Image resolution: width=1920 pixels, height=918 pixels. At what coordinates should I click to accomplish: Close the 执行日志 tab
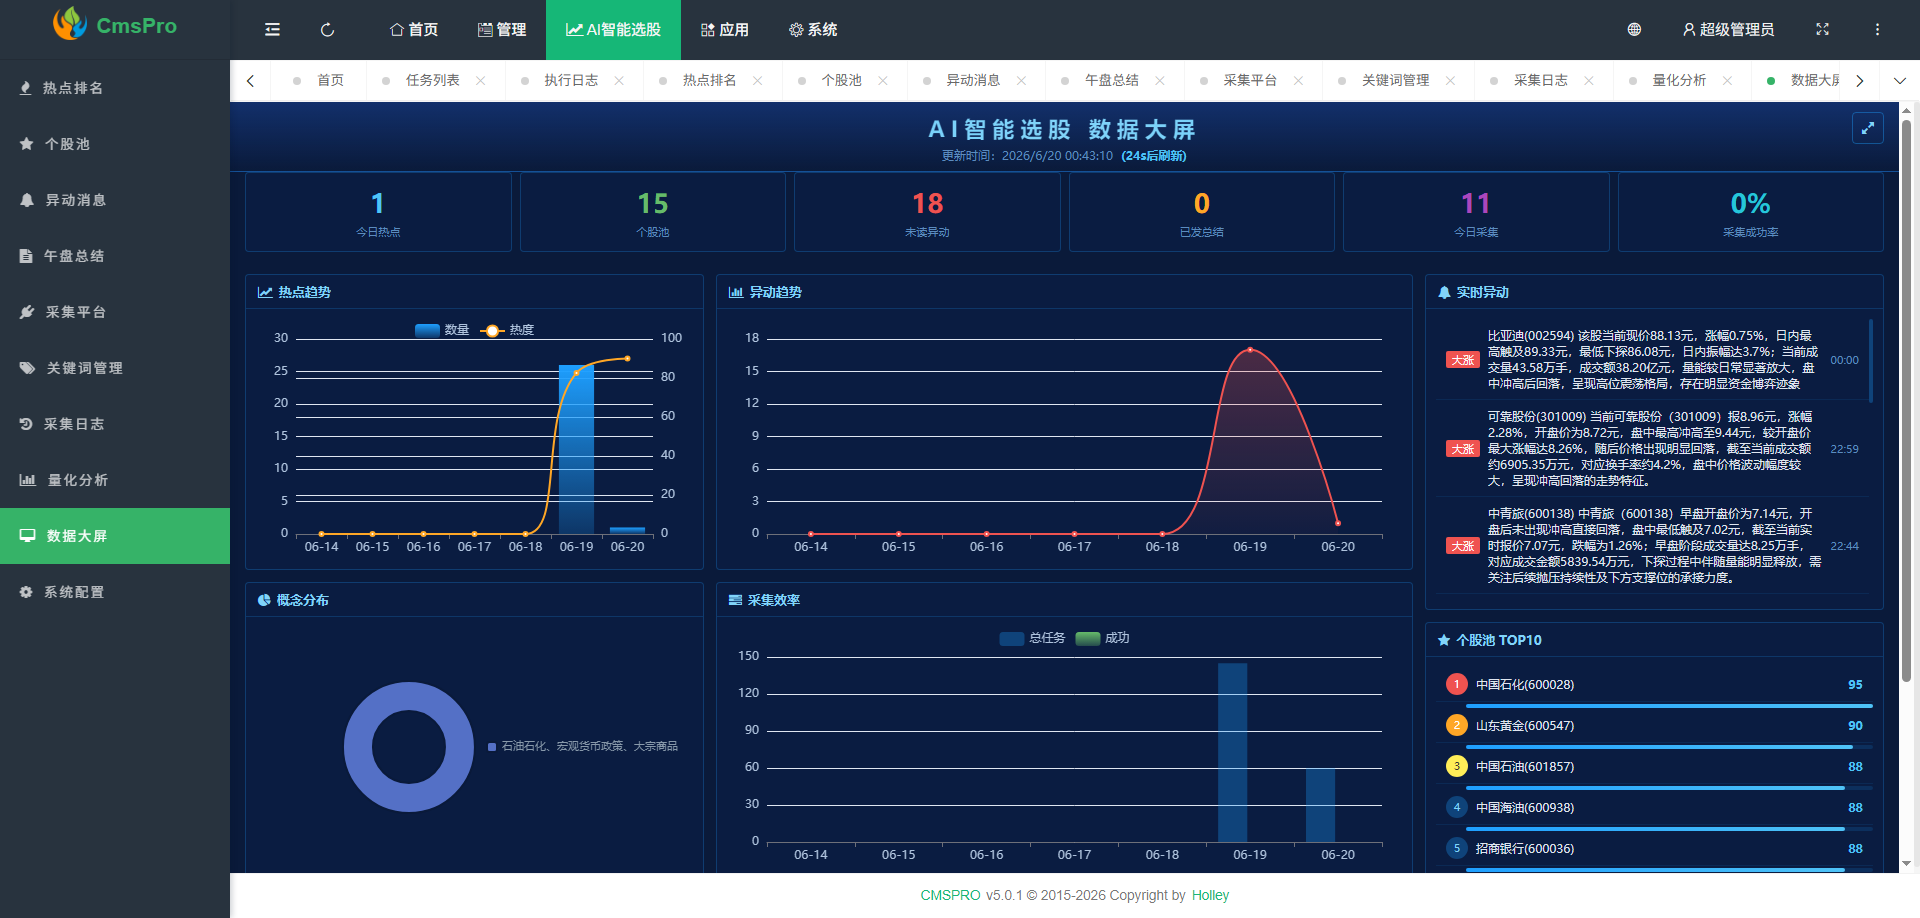coord(619,81)
